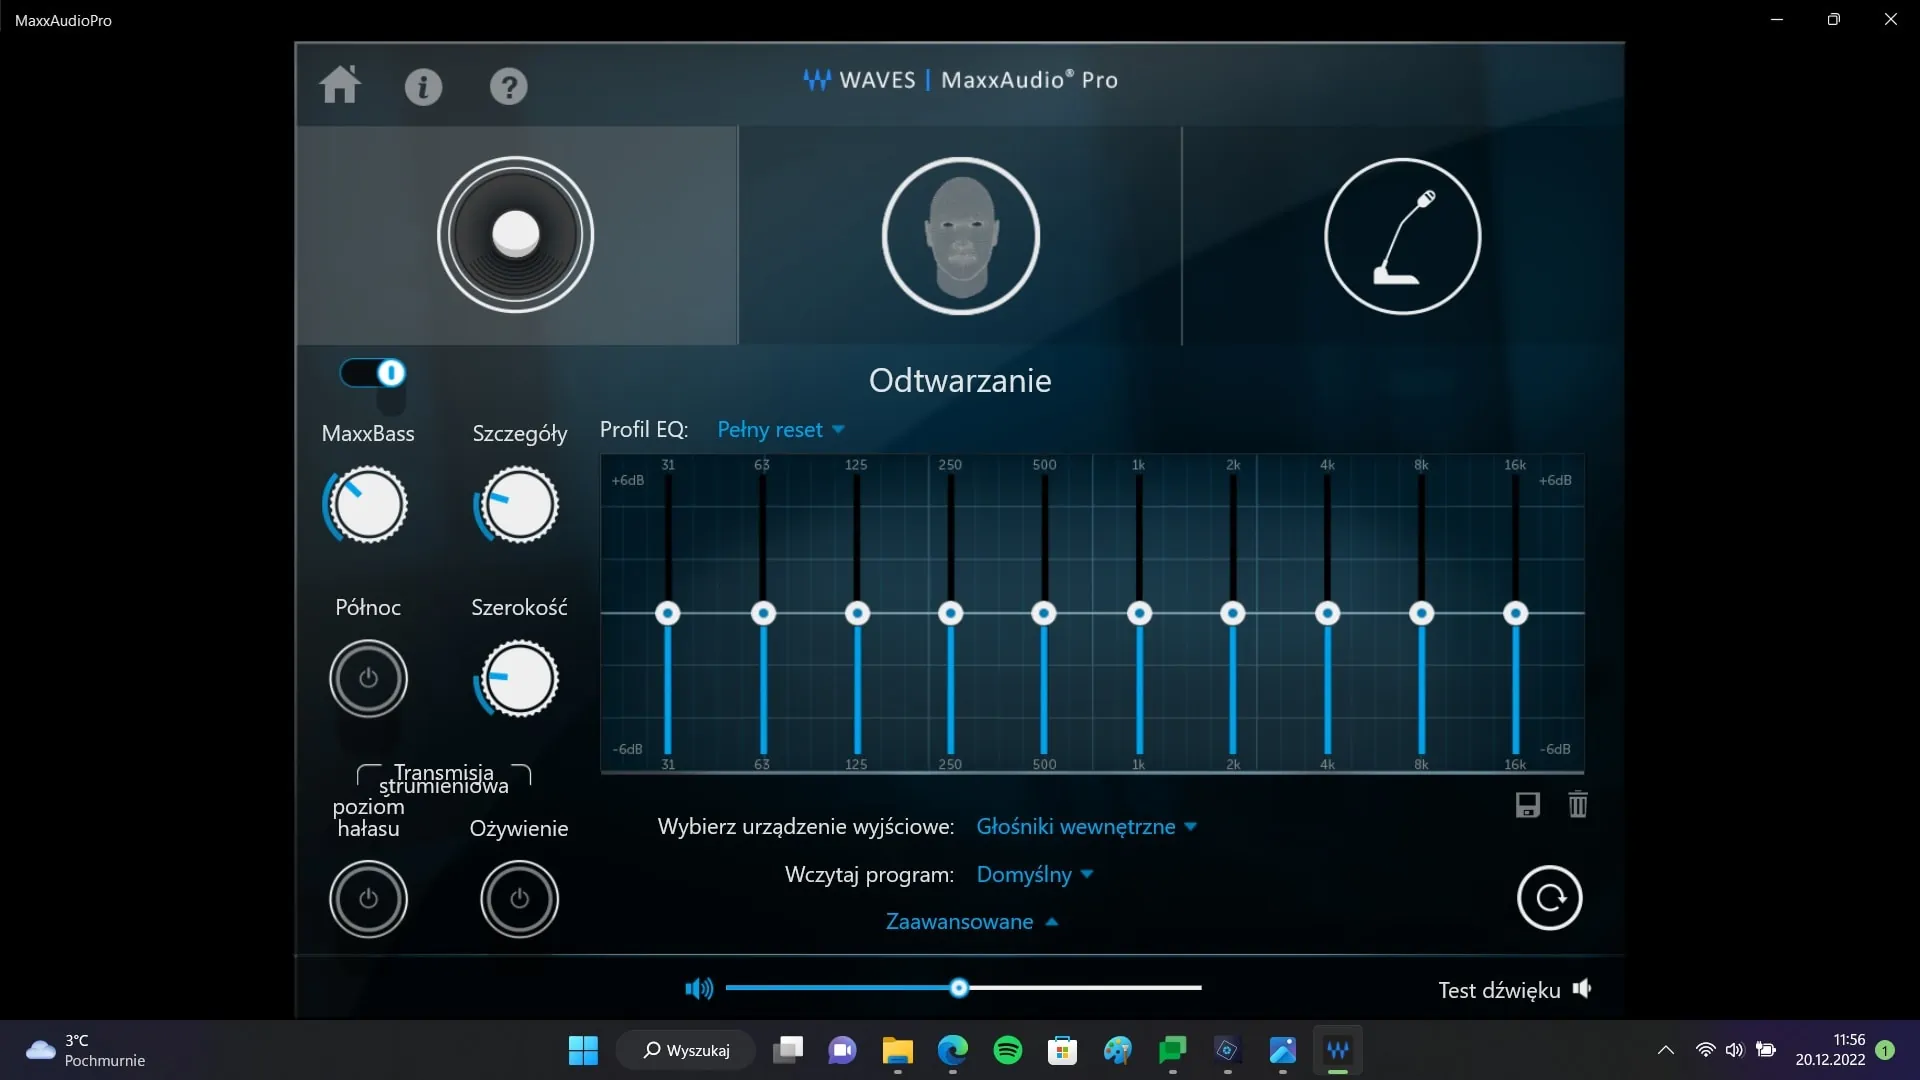Click the volume speaker icon
The image size is (1920, 1080).
(699, 989)
